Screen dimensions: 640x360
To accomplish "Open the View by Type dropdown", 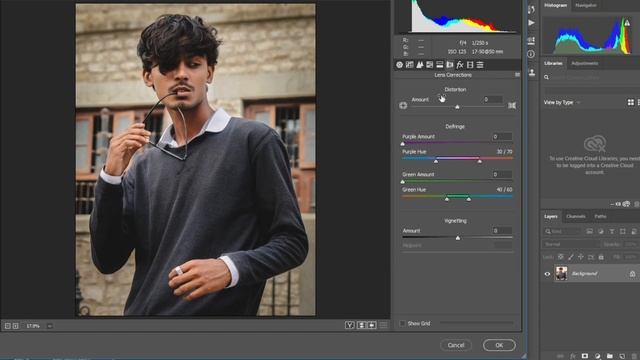I will coord(562,102).
